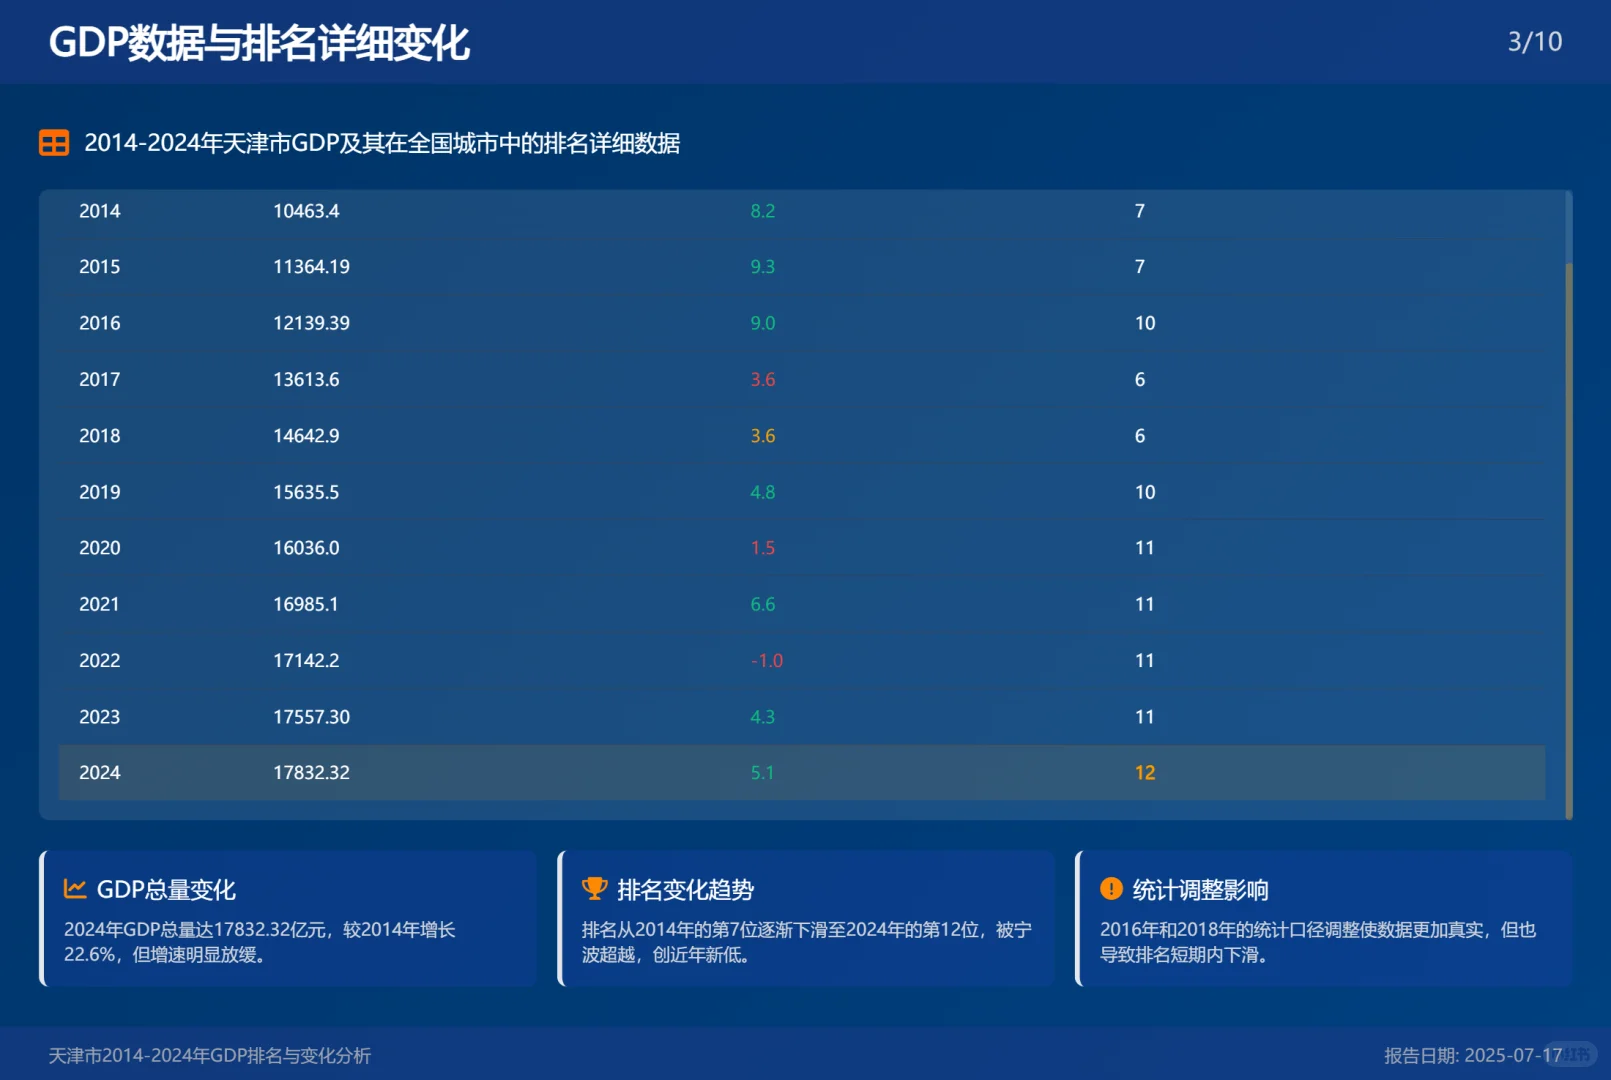Click the green 9.3 growth rate for 2015

point(762,266)
